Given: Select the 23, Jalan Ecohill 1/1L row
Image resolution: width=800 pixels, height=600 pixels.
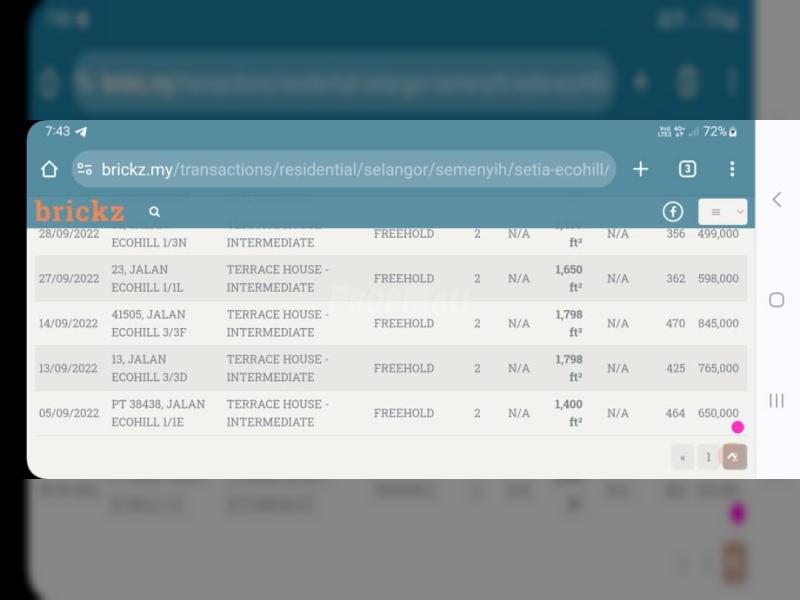Looking at the screenshot, I should 390,278.
